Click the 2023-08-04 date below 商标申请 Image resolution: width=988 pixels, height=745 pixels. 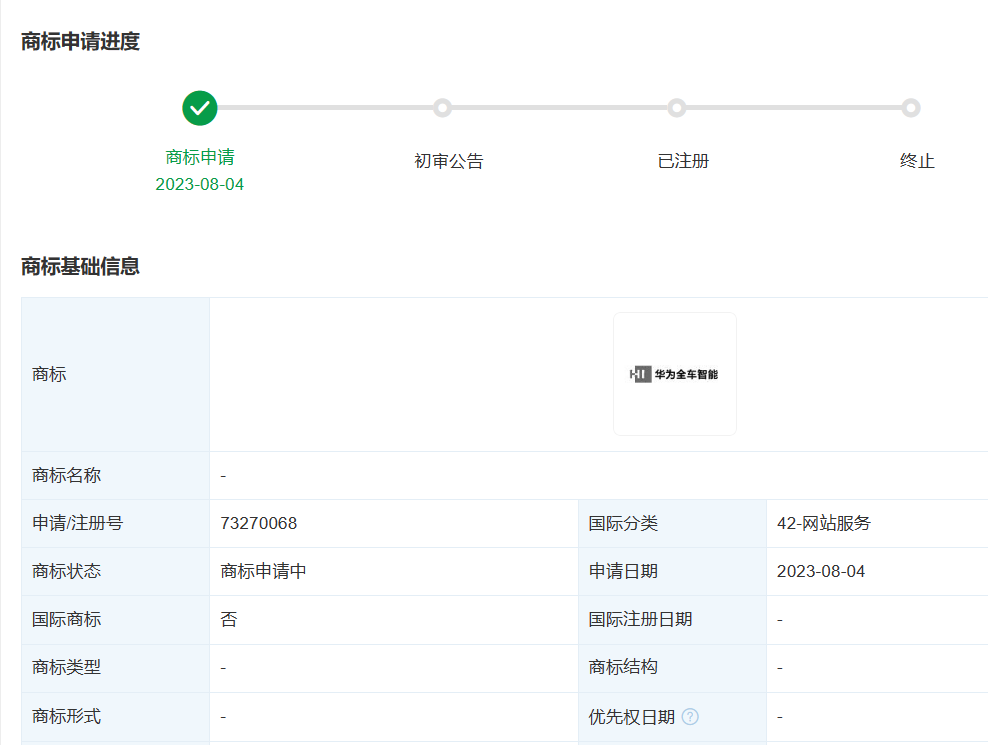[199, 184]
